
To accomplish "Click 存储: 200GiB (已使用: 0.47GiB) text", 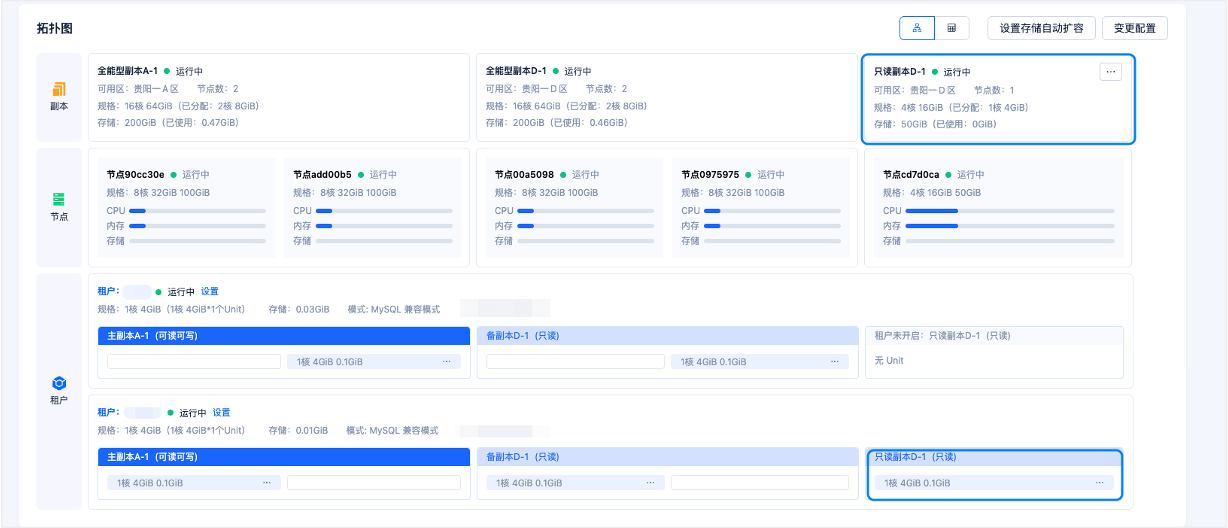I will pos(168,123).
